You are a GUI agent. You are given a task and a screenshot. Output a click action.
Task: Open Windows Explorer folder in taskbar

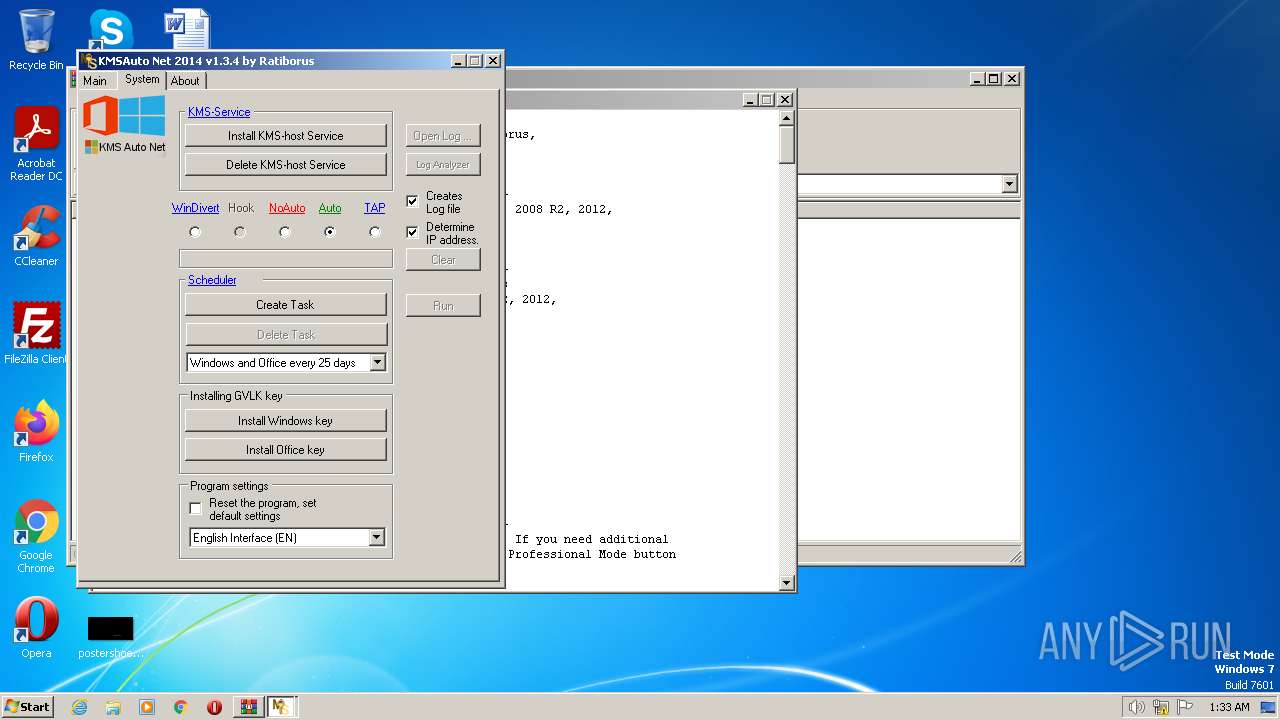click(x=113, y=707)
